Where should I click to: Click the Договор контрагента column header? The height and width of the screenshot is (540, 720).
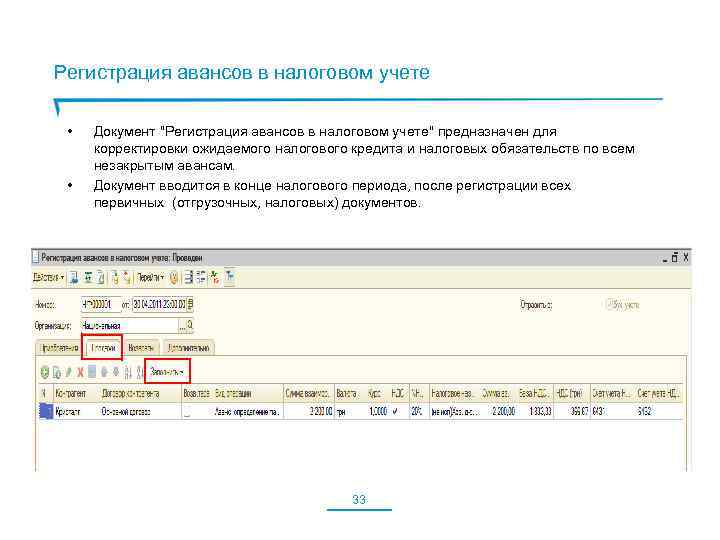coord(141,394)
